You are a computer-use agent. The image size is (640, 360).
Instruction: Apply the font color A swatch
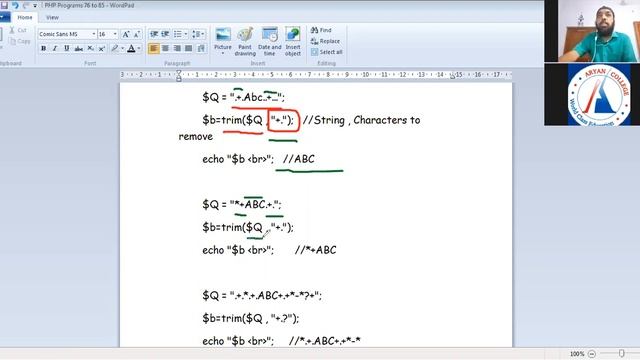pyautogui.click(x=131, y=49)
